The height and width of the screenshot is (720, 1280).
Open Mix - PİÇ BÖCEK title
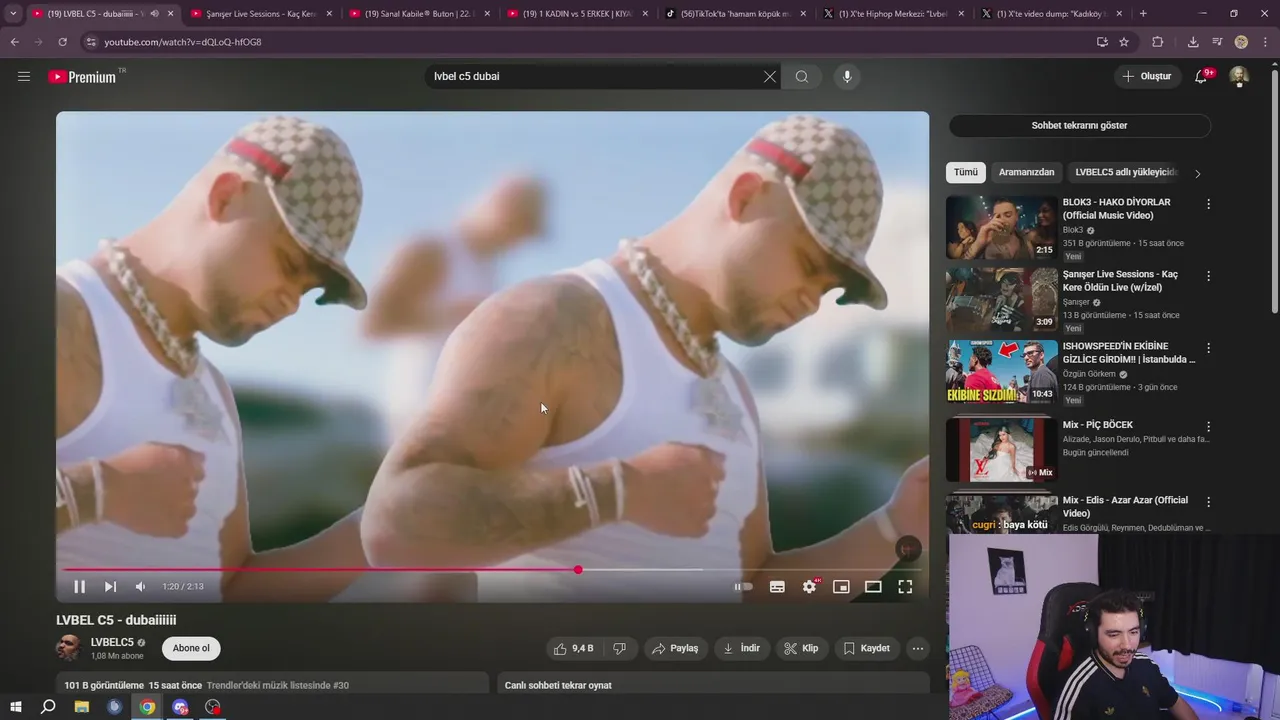[x=1098, y=425]
